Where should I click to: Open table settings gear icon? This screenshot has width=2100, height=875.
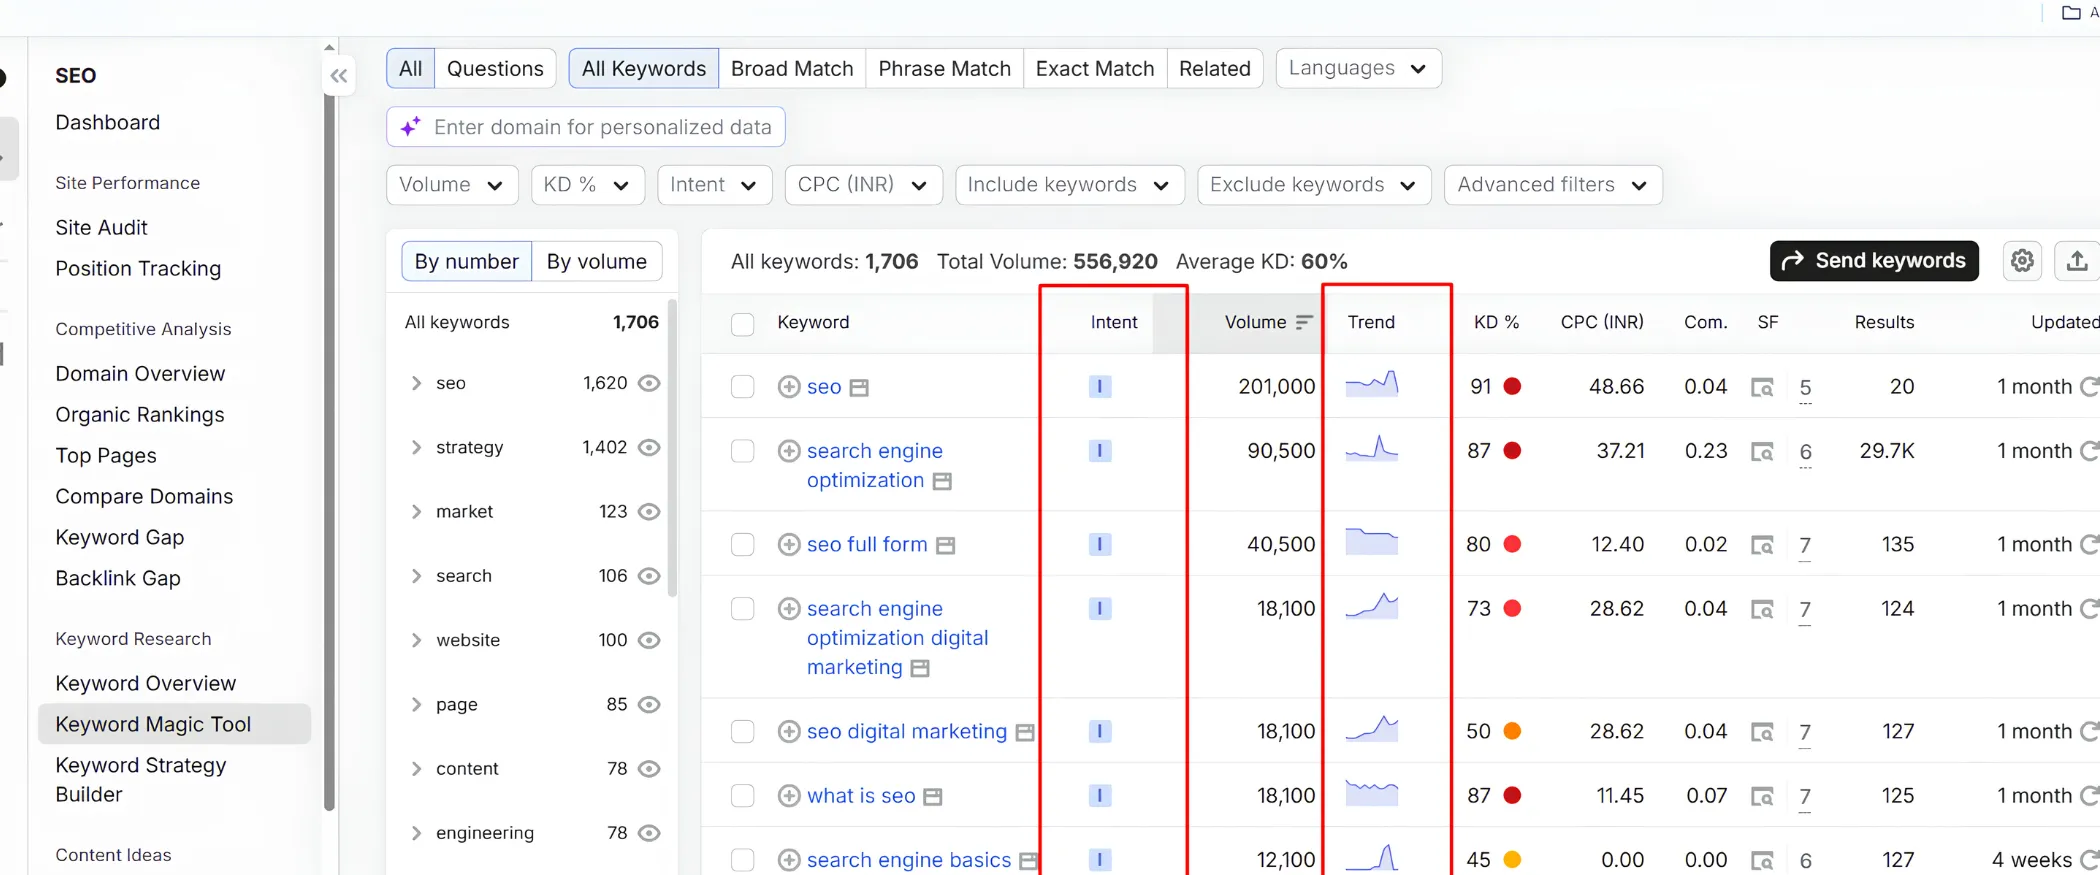pos(2022,261)
